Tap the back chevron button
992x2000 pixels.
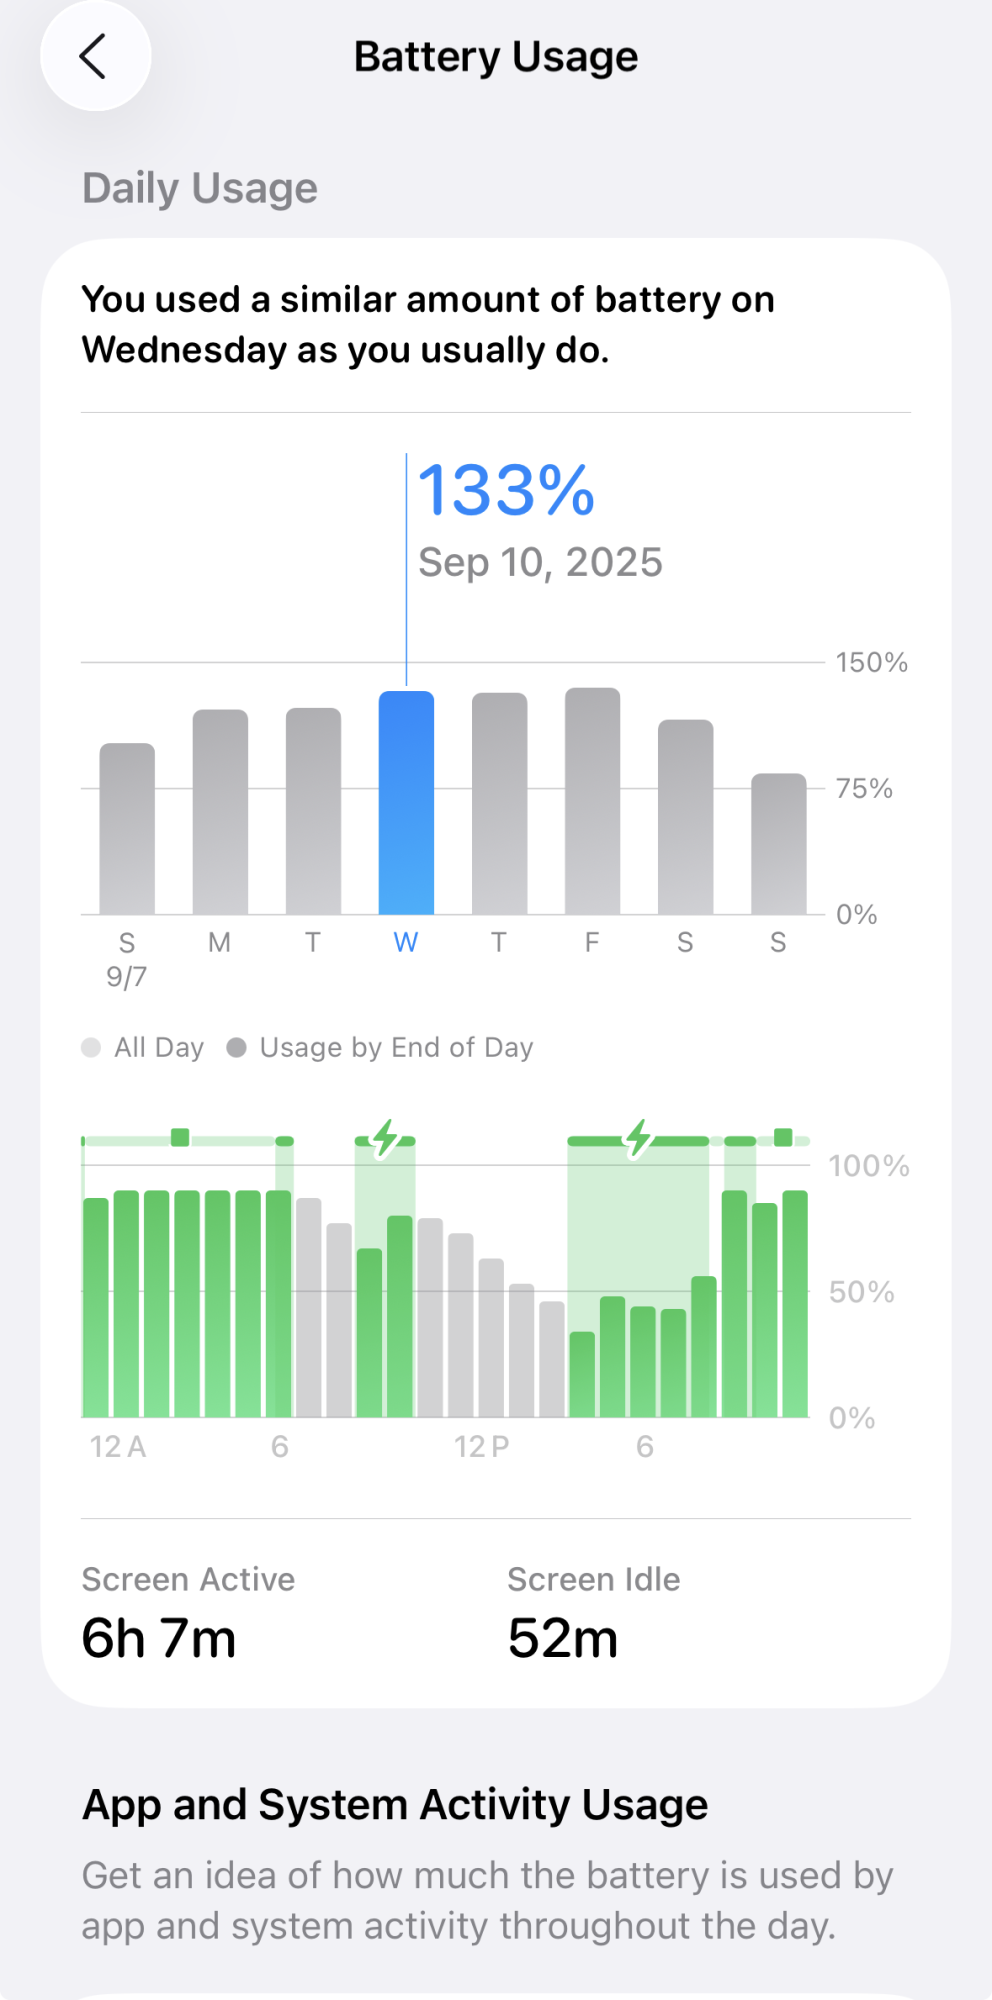click(x=94, y=57)
